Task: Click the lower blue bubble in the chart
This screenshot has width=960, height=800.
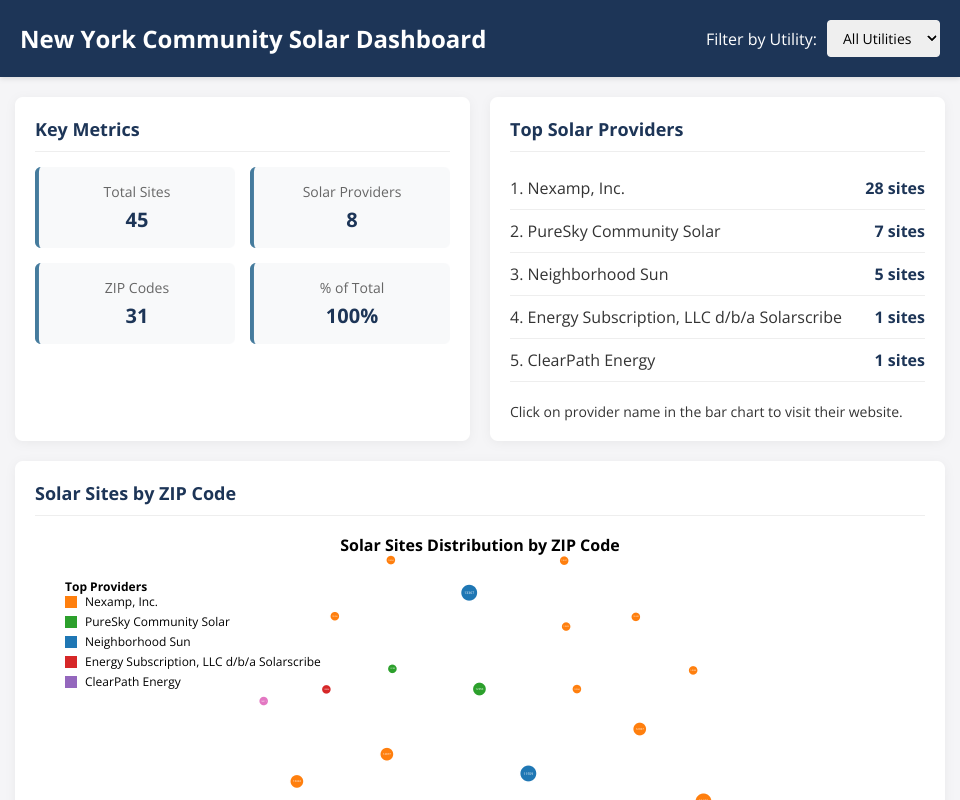Action: pos(528,773)
